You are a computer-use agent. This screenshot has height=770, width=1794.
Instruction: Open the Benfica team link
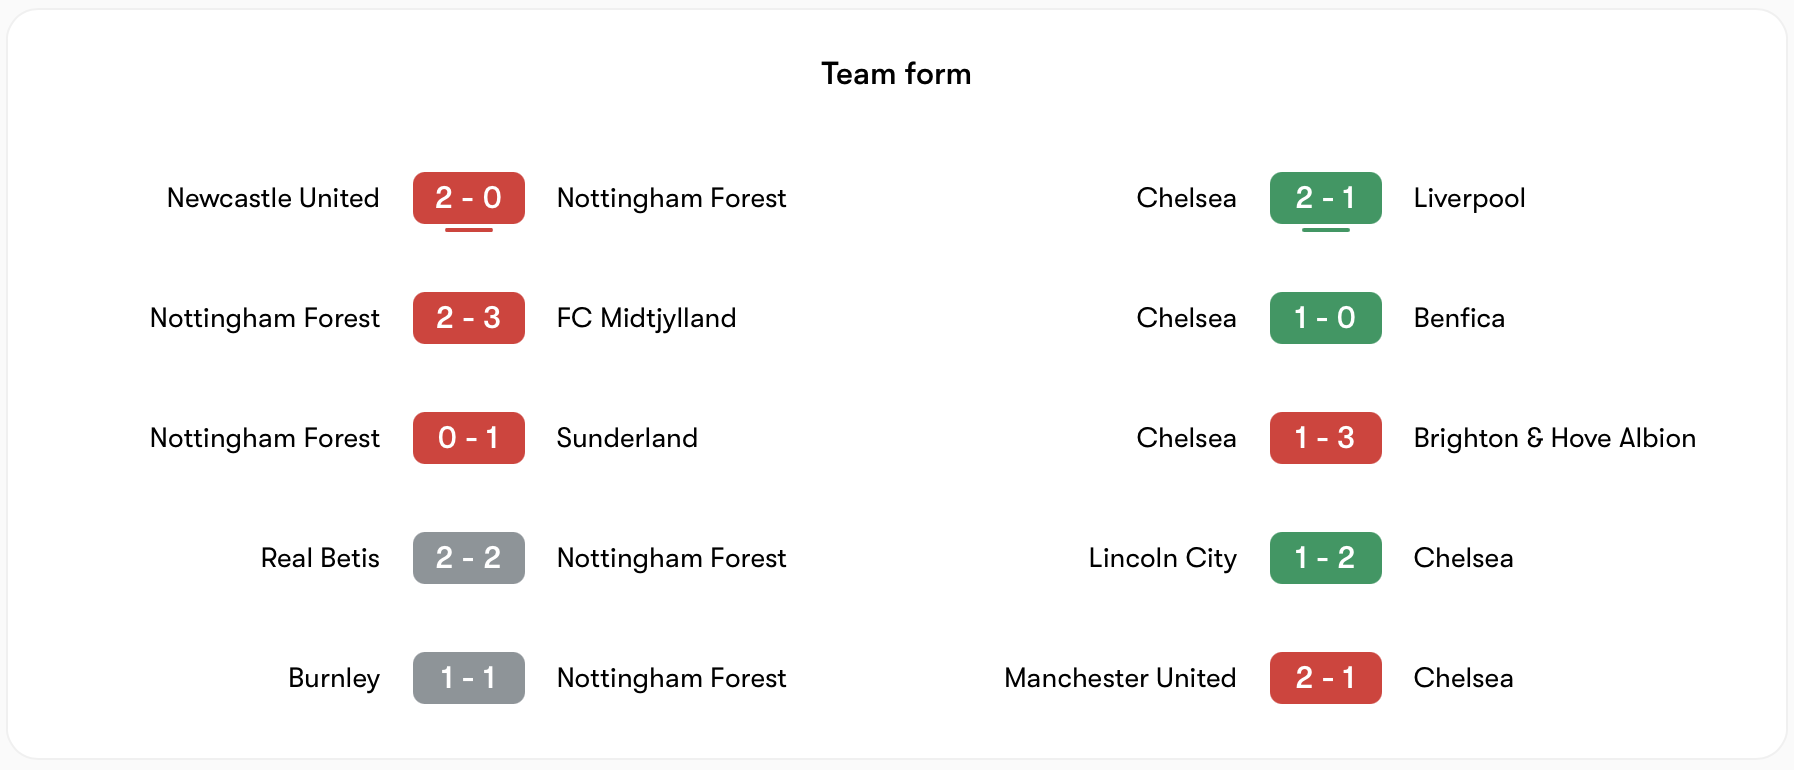coord(1459,318)
